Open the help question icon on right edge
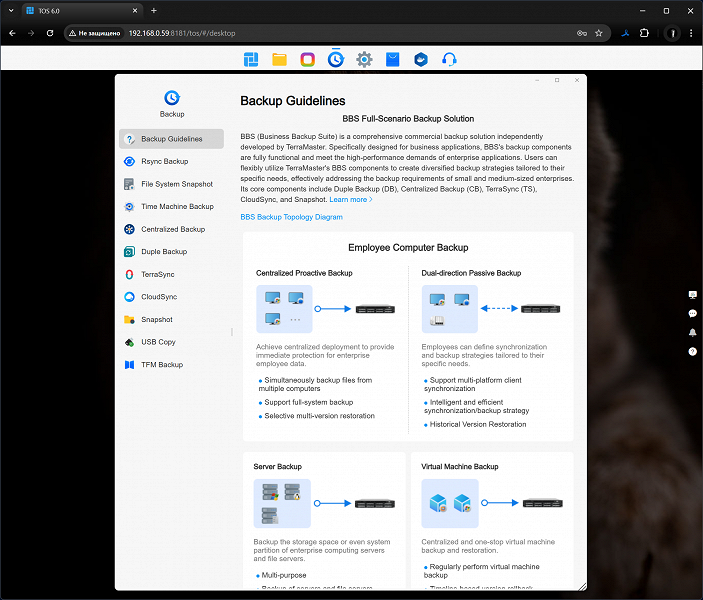The width and height of the screenshot is (703, 600). pos(693,352)
